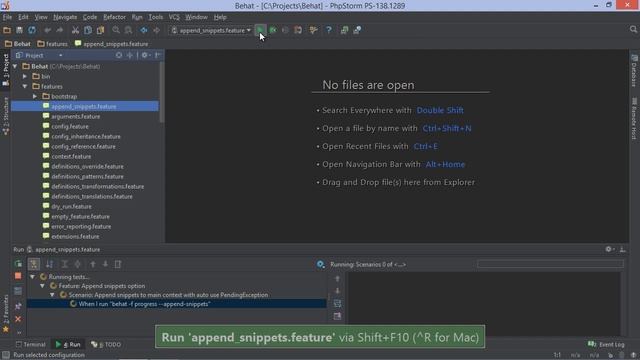Stop the running tests with red square
640x360 pixels.
point(18,276)
